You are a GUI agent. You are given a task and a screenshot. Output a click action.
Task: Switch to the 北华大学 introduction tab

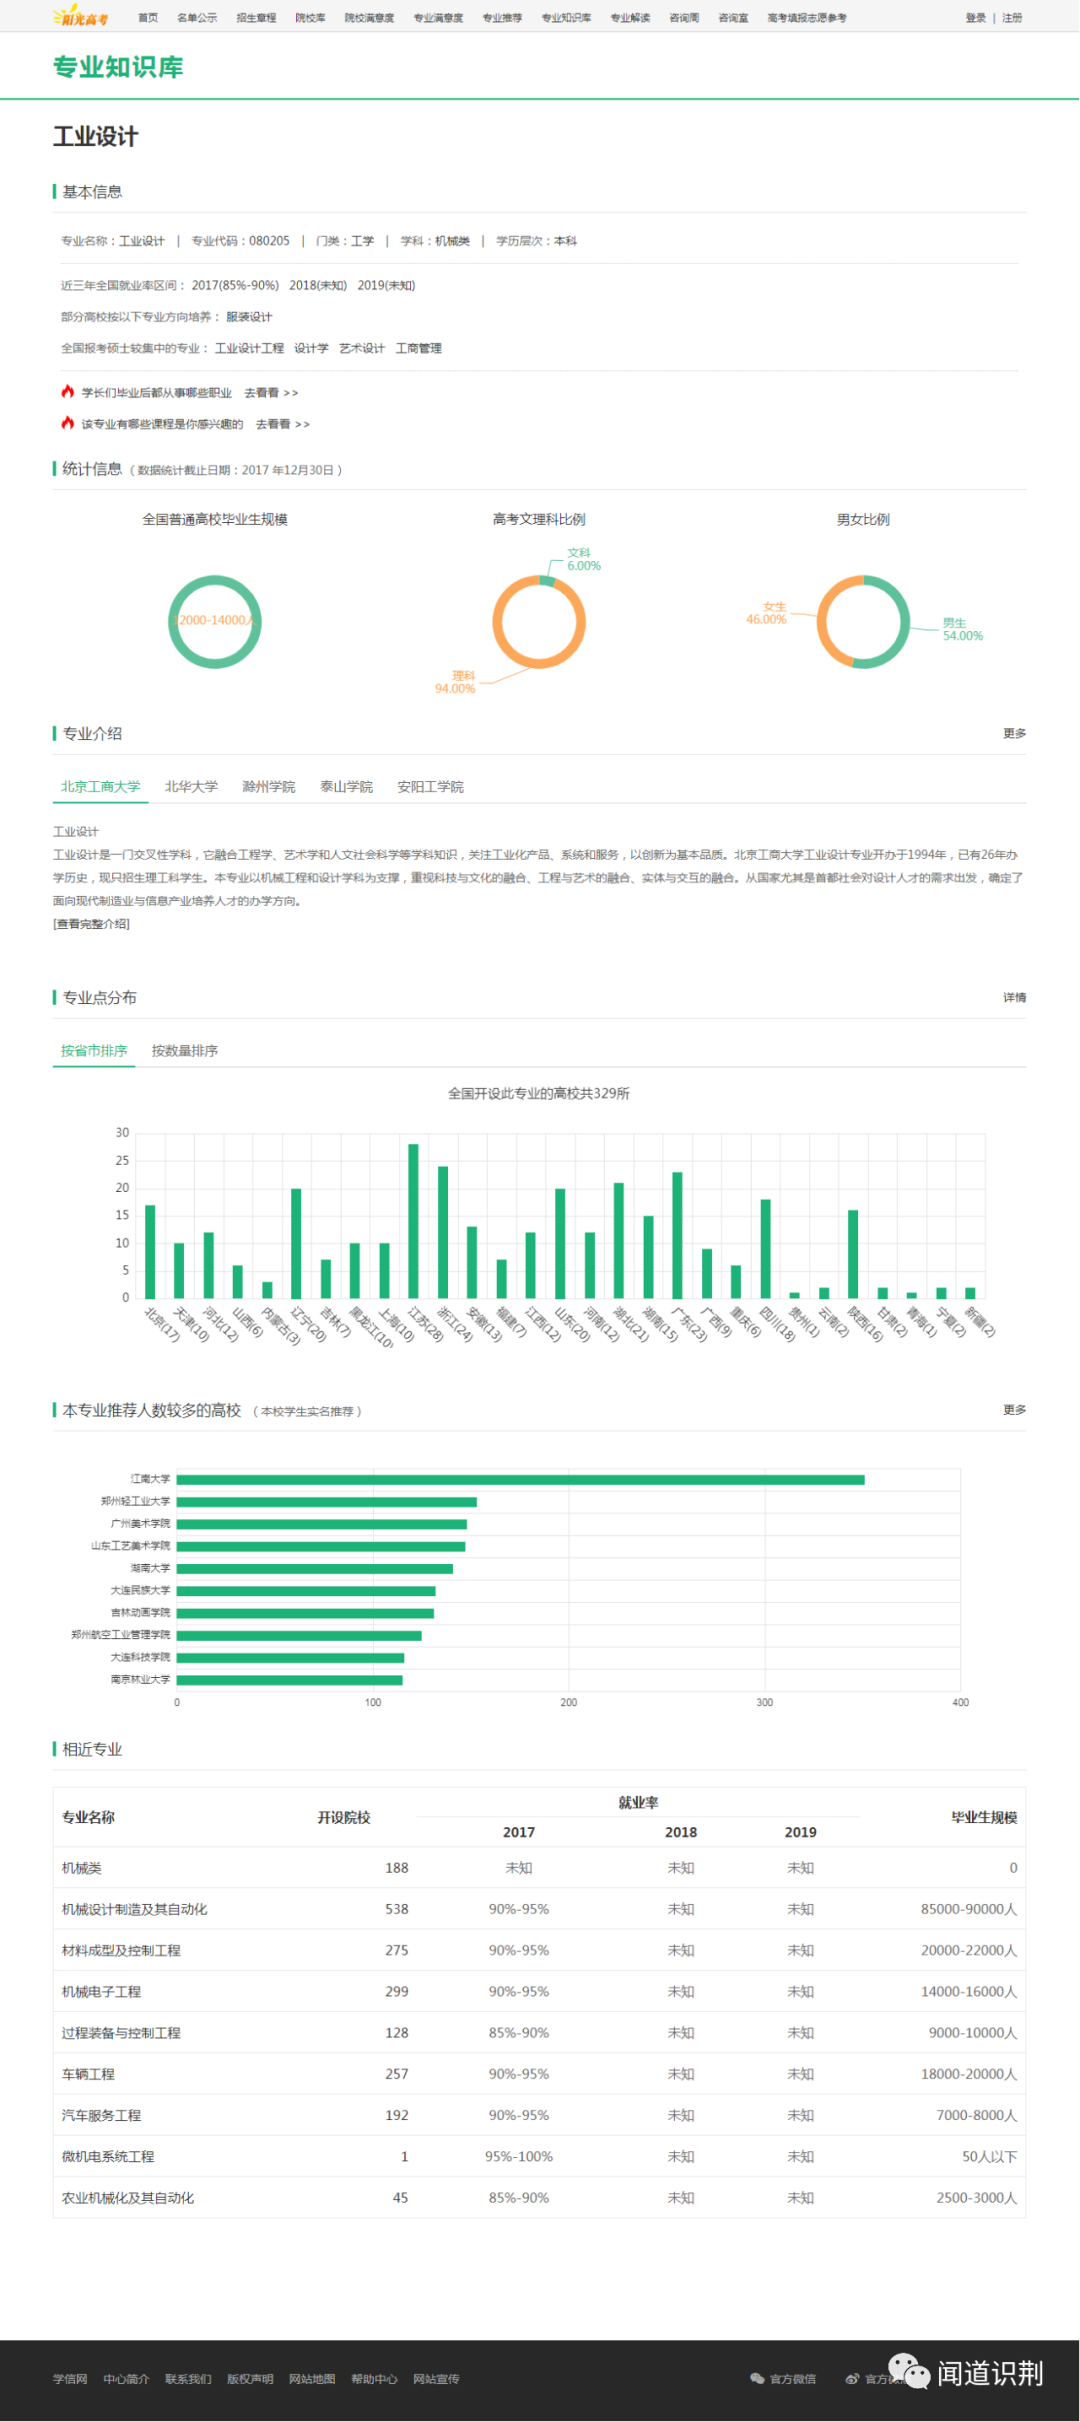(x=191, y=787)
